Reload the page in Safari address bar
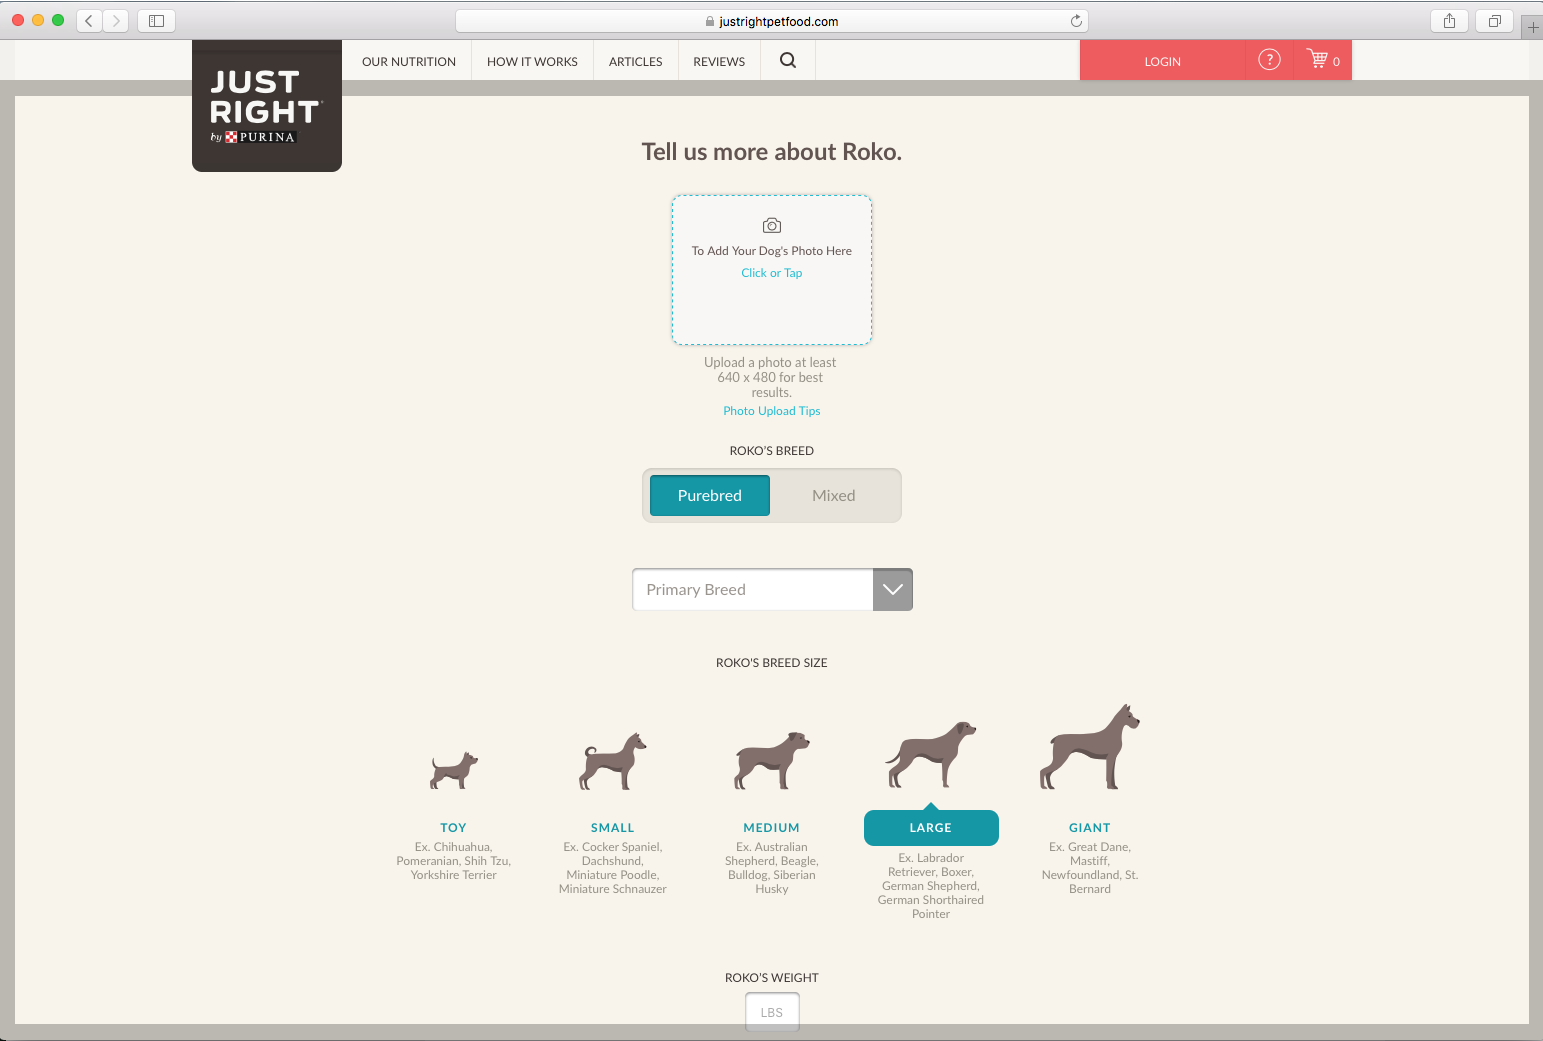 click(1076, 21)
